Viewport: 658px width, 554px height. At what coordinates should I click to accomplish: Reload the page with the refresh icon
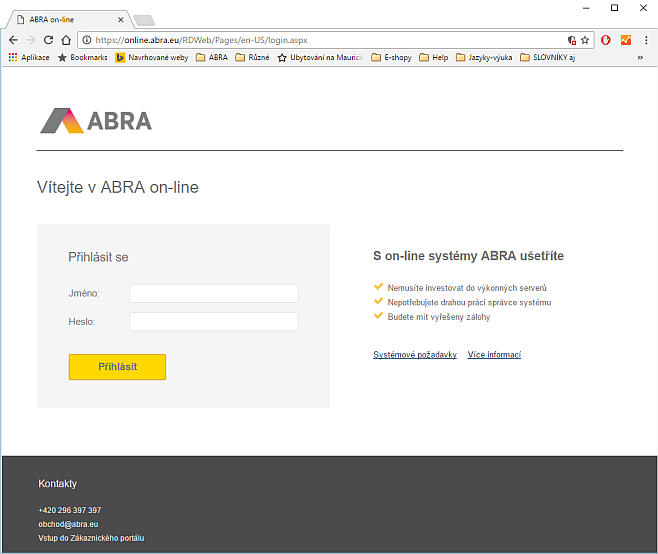click(x=48, y=40)
